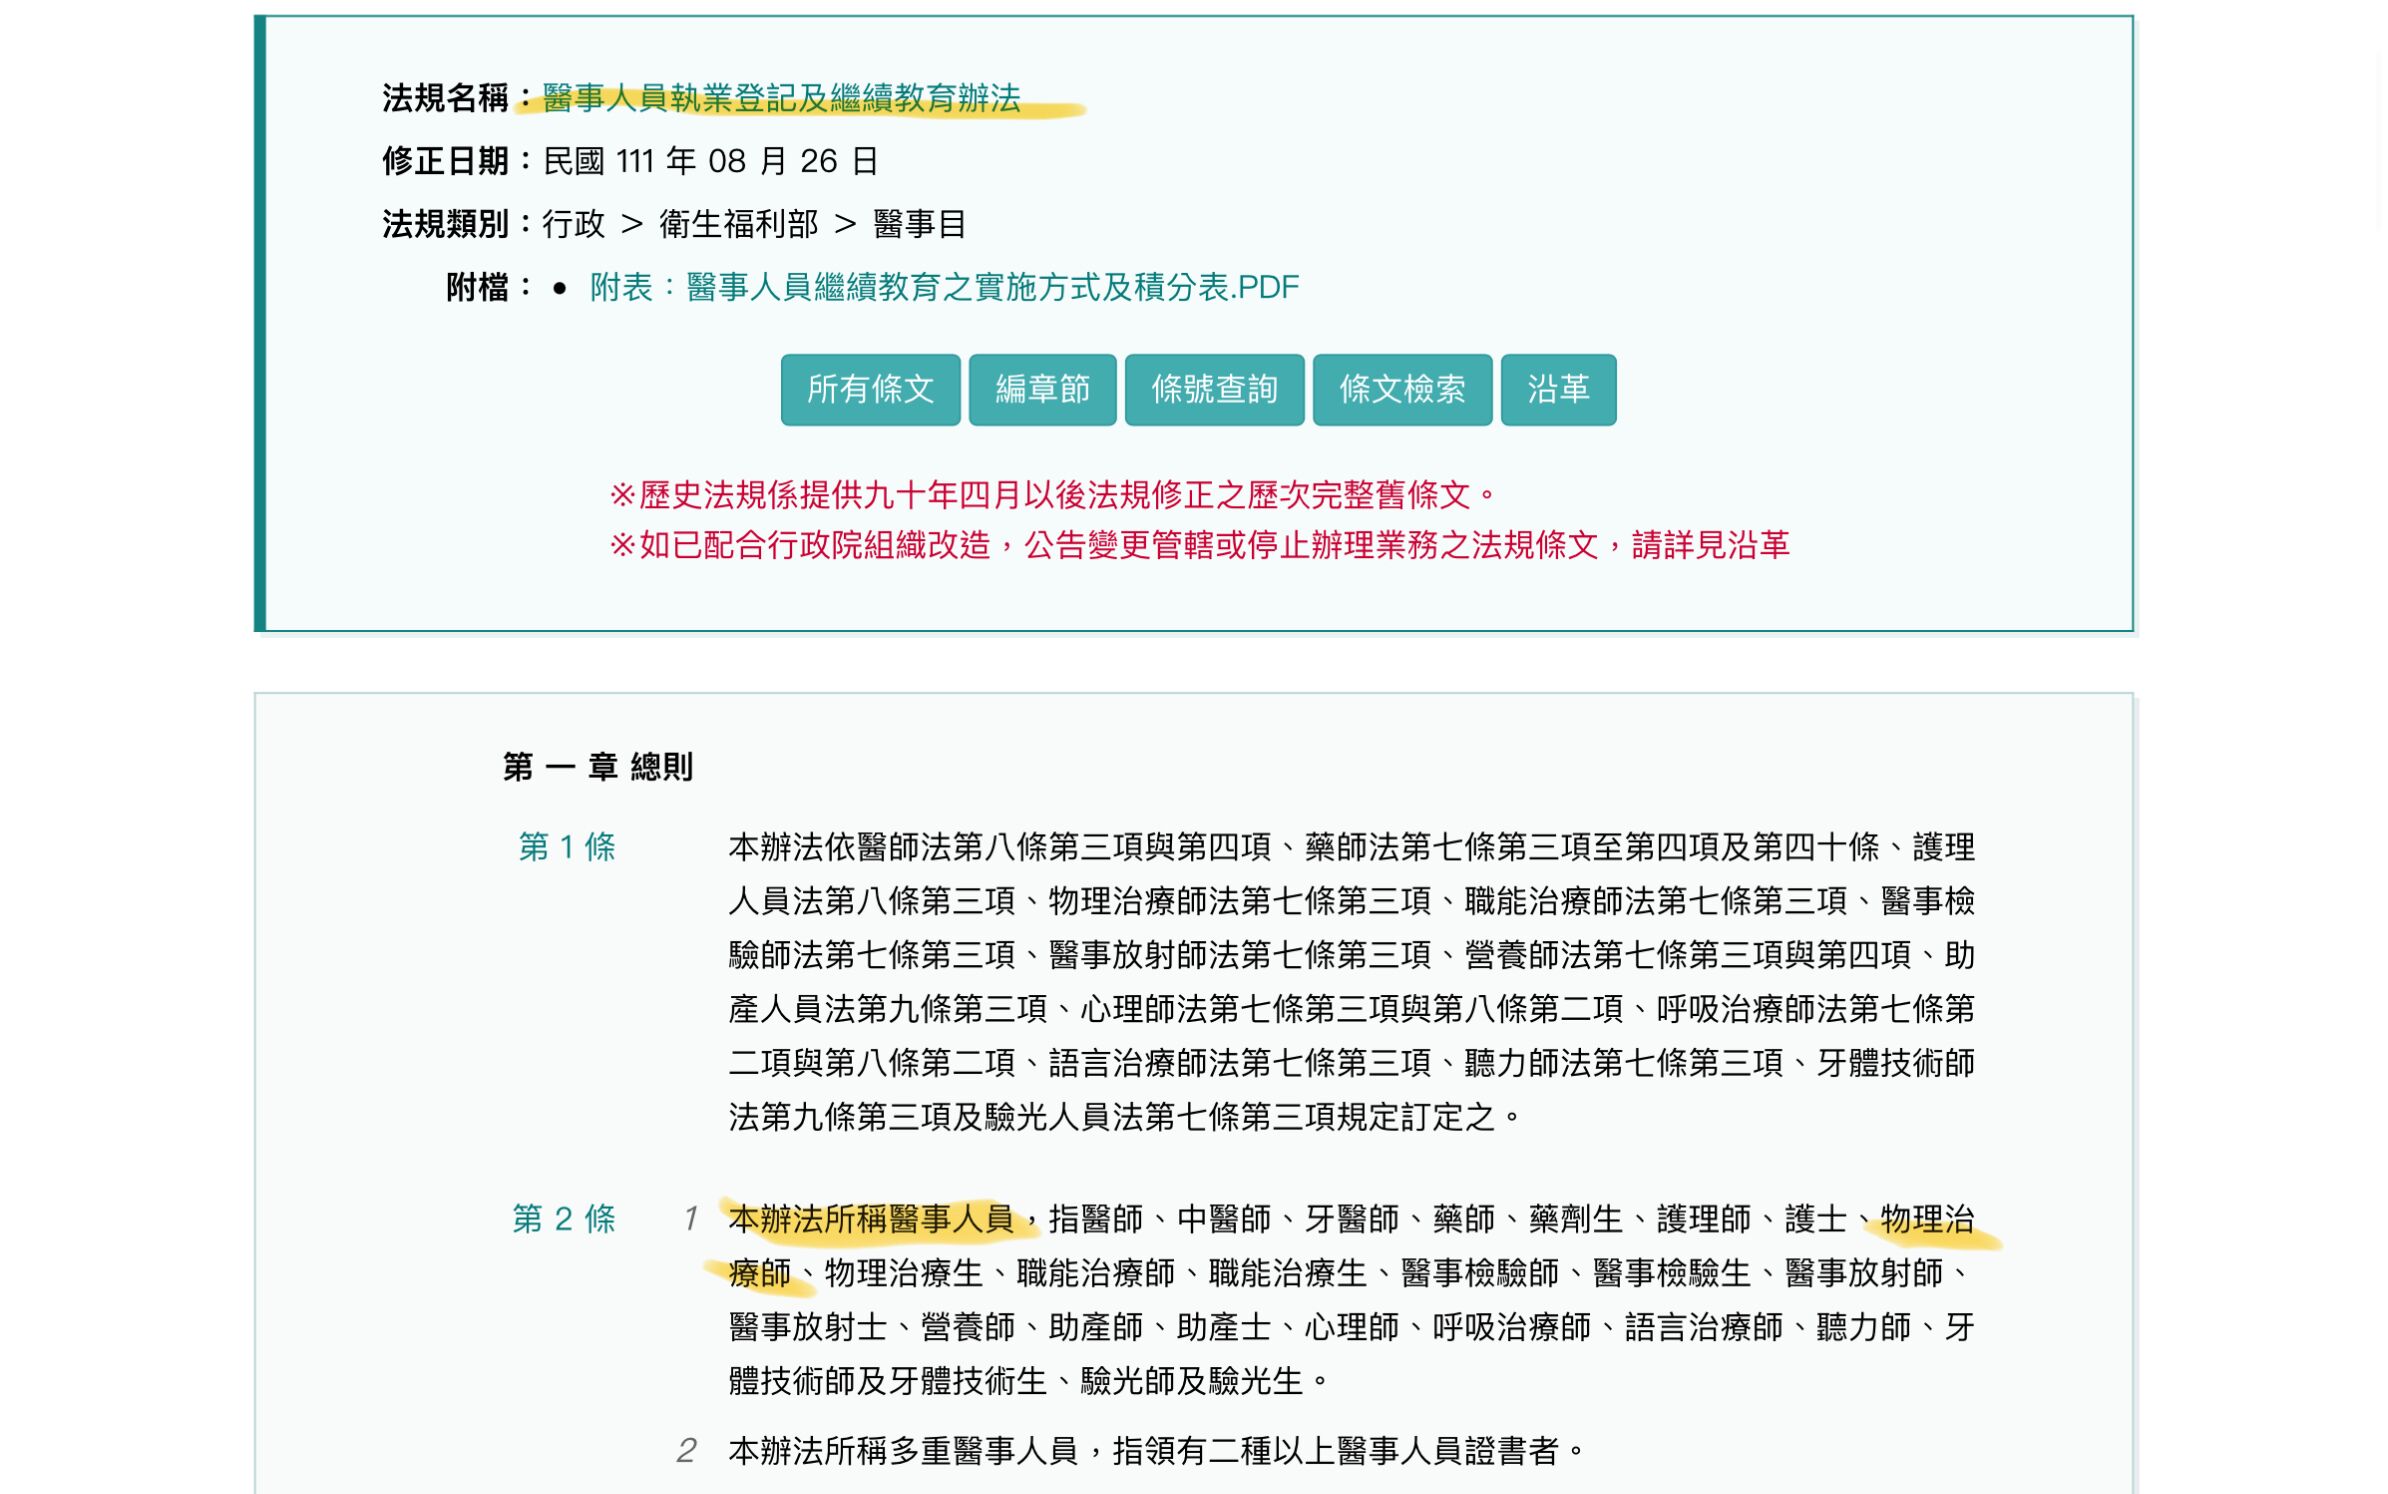The width and height of the screenshot is (2388, 1494).
Task: Open the 第 2 條 article link
Action: [564, 1219]
